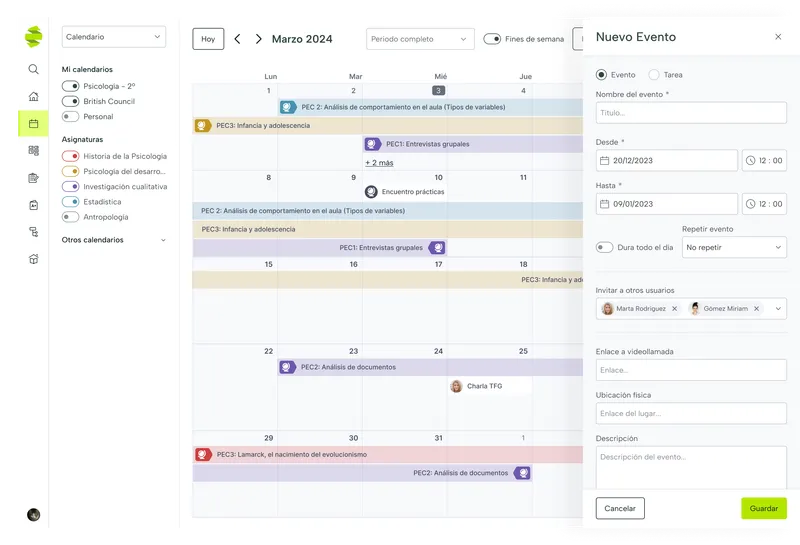Click the clock icon in Hasta time field

(x=751, y=204)
